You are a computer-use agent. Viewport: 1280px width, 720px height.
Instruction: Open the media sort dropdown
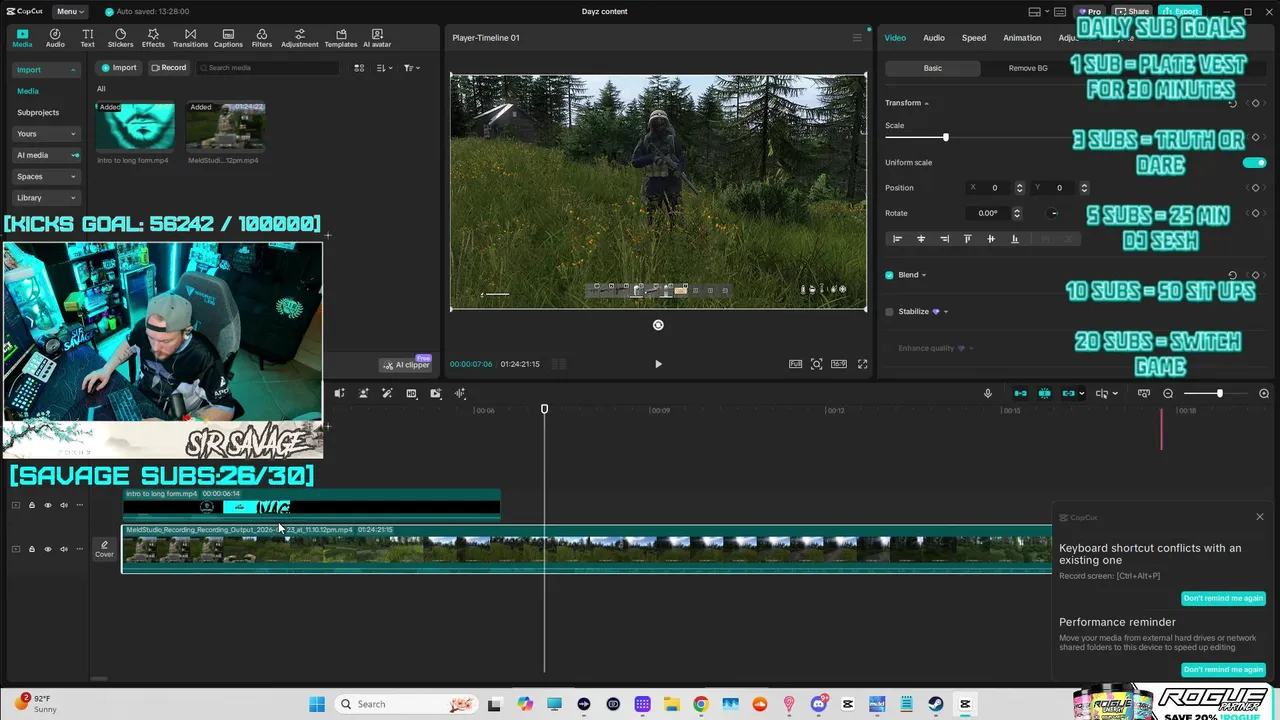[384, 68]
